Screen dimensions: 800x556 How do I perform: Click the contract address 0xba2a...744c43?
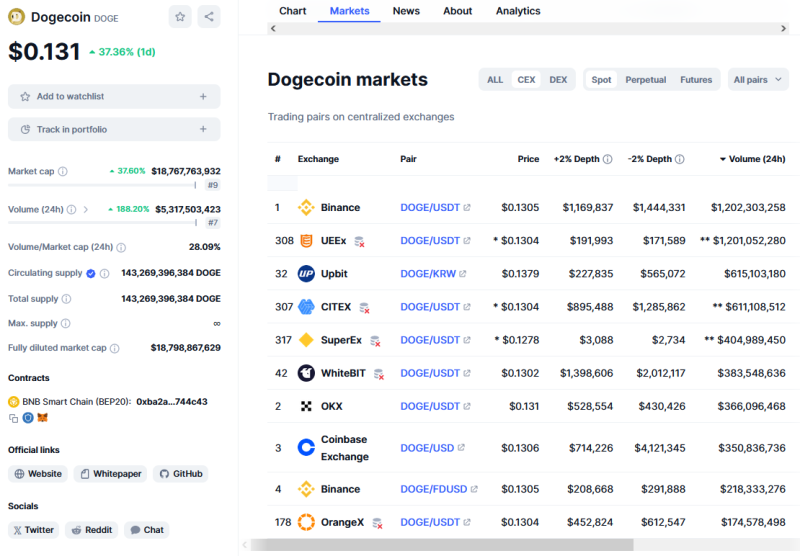(172, 402)
